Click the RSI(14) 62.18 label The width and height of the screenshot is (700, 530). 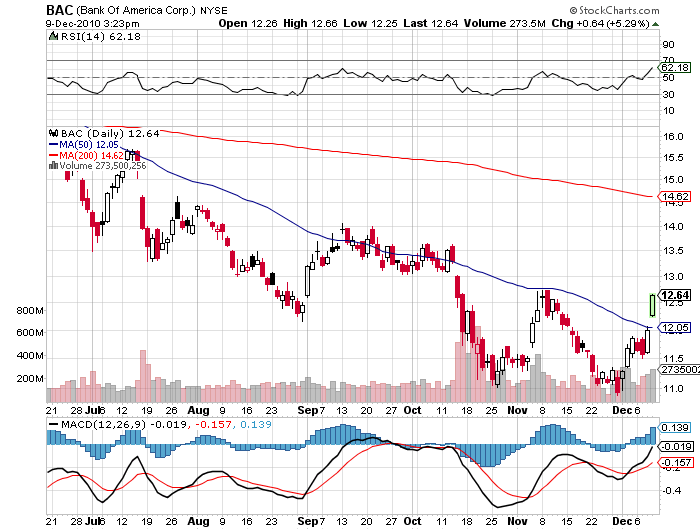[100, 37]
